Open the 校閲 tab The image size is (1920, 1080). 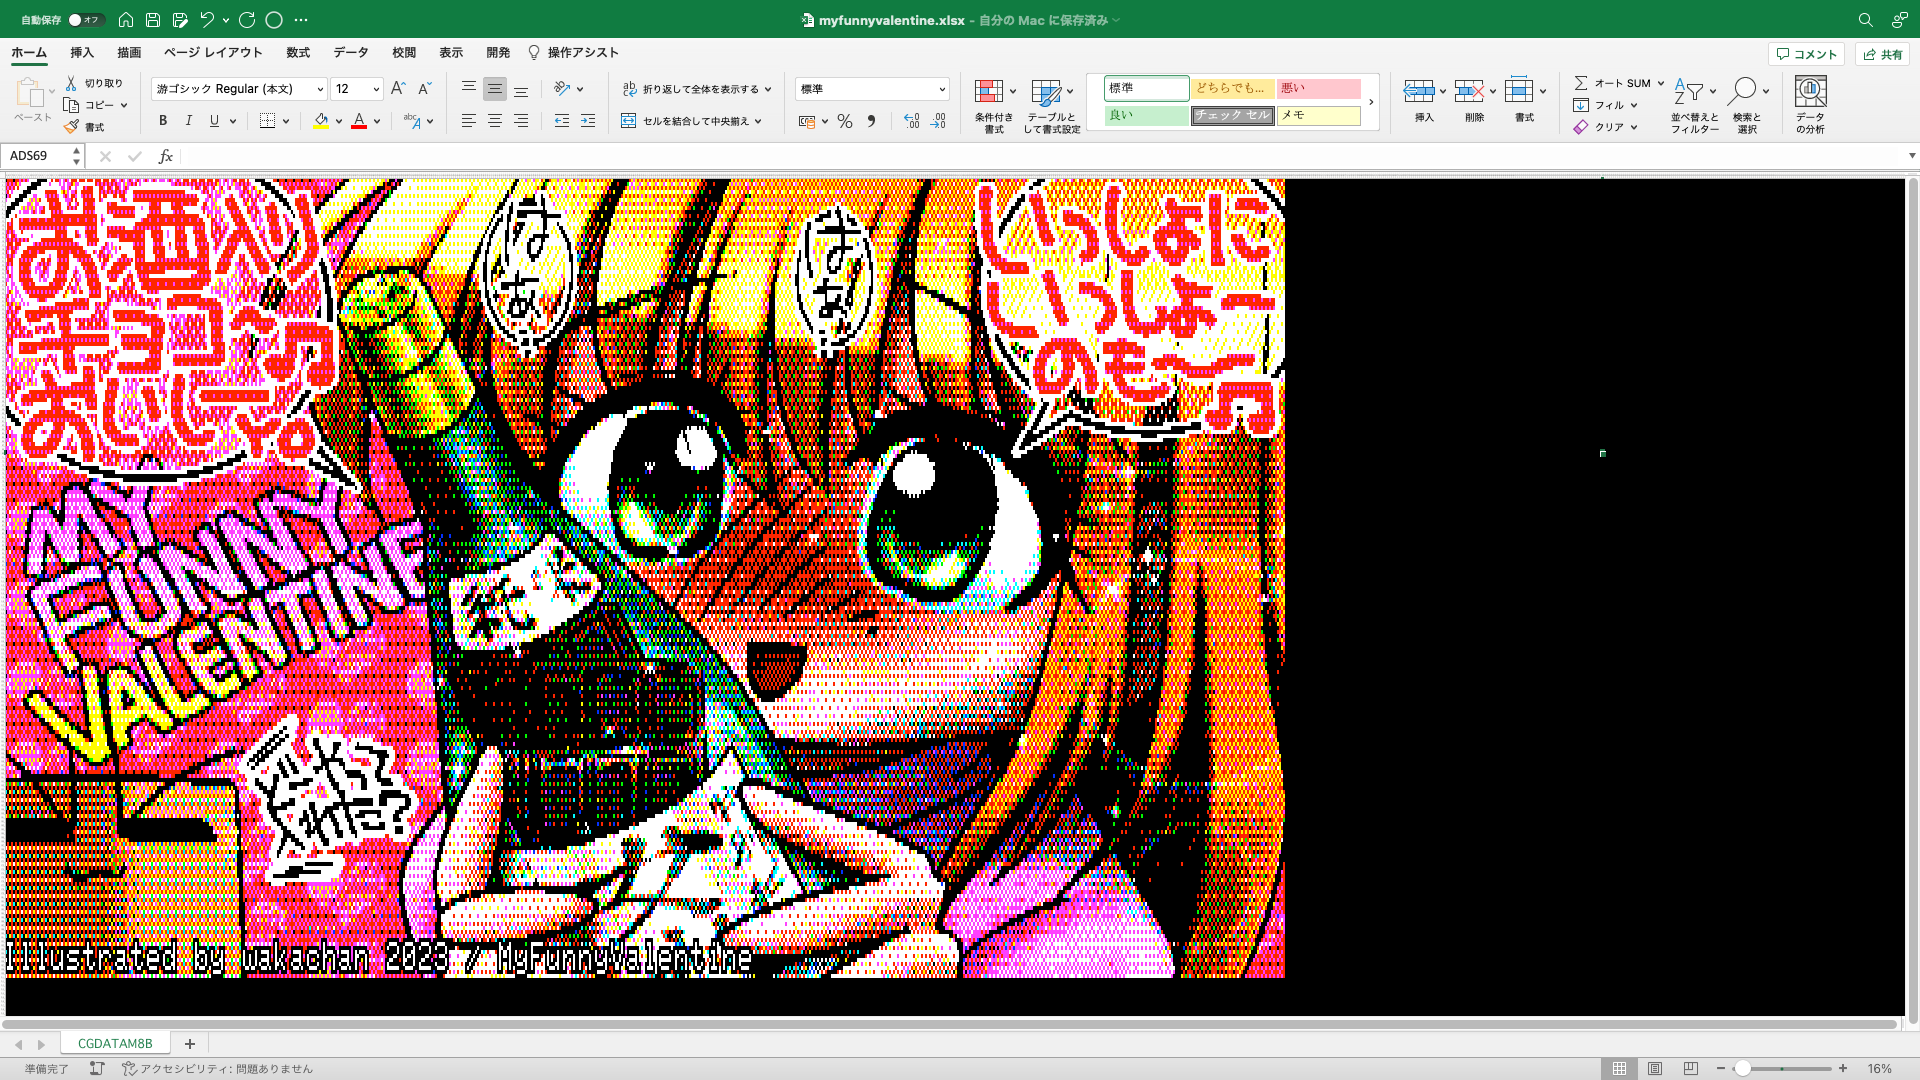[x=404, y=53]
